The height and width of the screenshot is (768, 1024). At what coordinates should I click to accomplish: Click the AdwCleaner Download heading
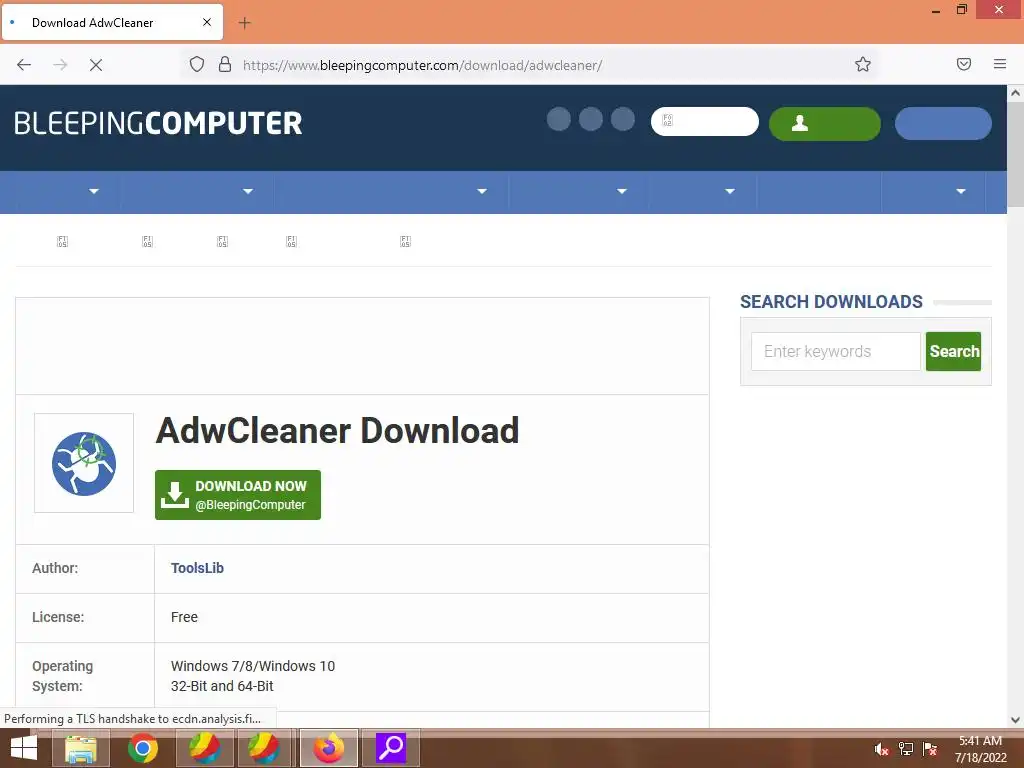(337, 430)
